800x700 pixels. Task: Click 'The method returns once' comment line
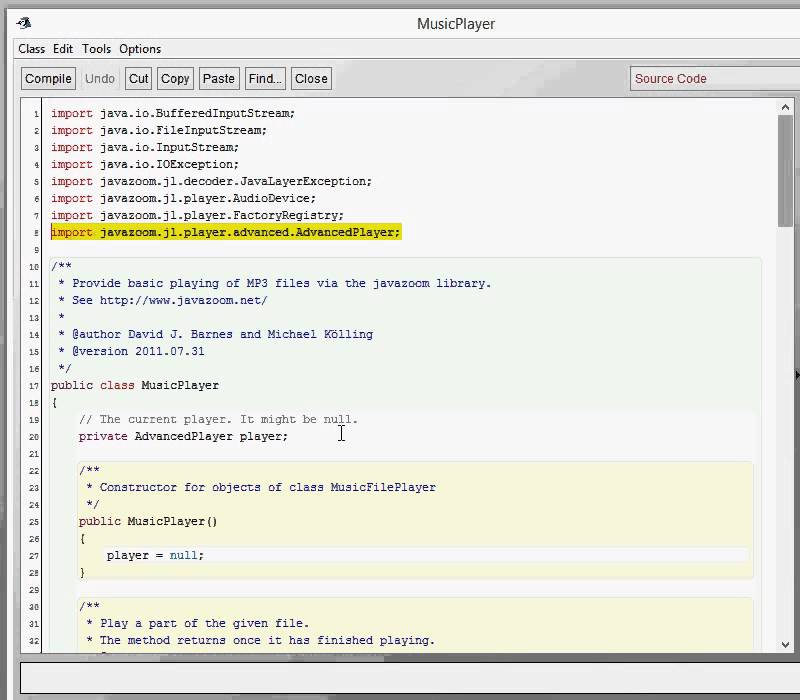point(260,640)
